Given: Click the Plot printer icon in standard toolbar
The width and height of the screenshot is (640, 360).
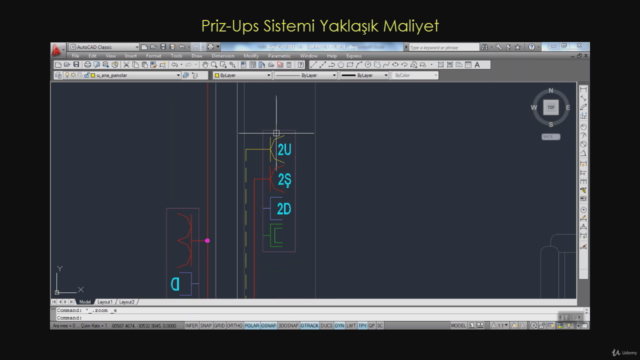Looking at the screenshot, I should pos(87,65).
